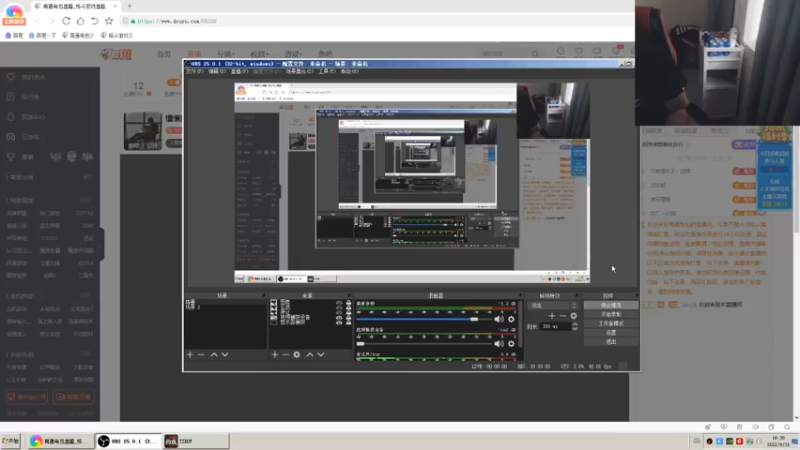Open Desktop Audio channel settings gear
The height and width of the screenshot is (450, 800).
click(x=511, y=319)
